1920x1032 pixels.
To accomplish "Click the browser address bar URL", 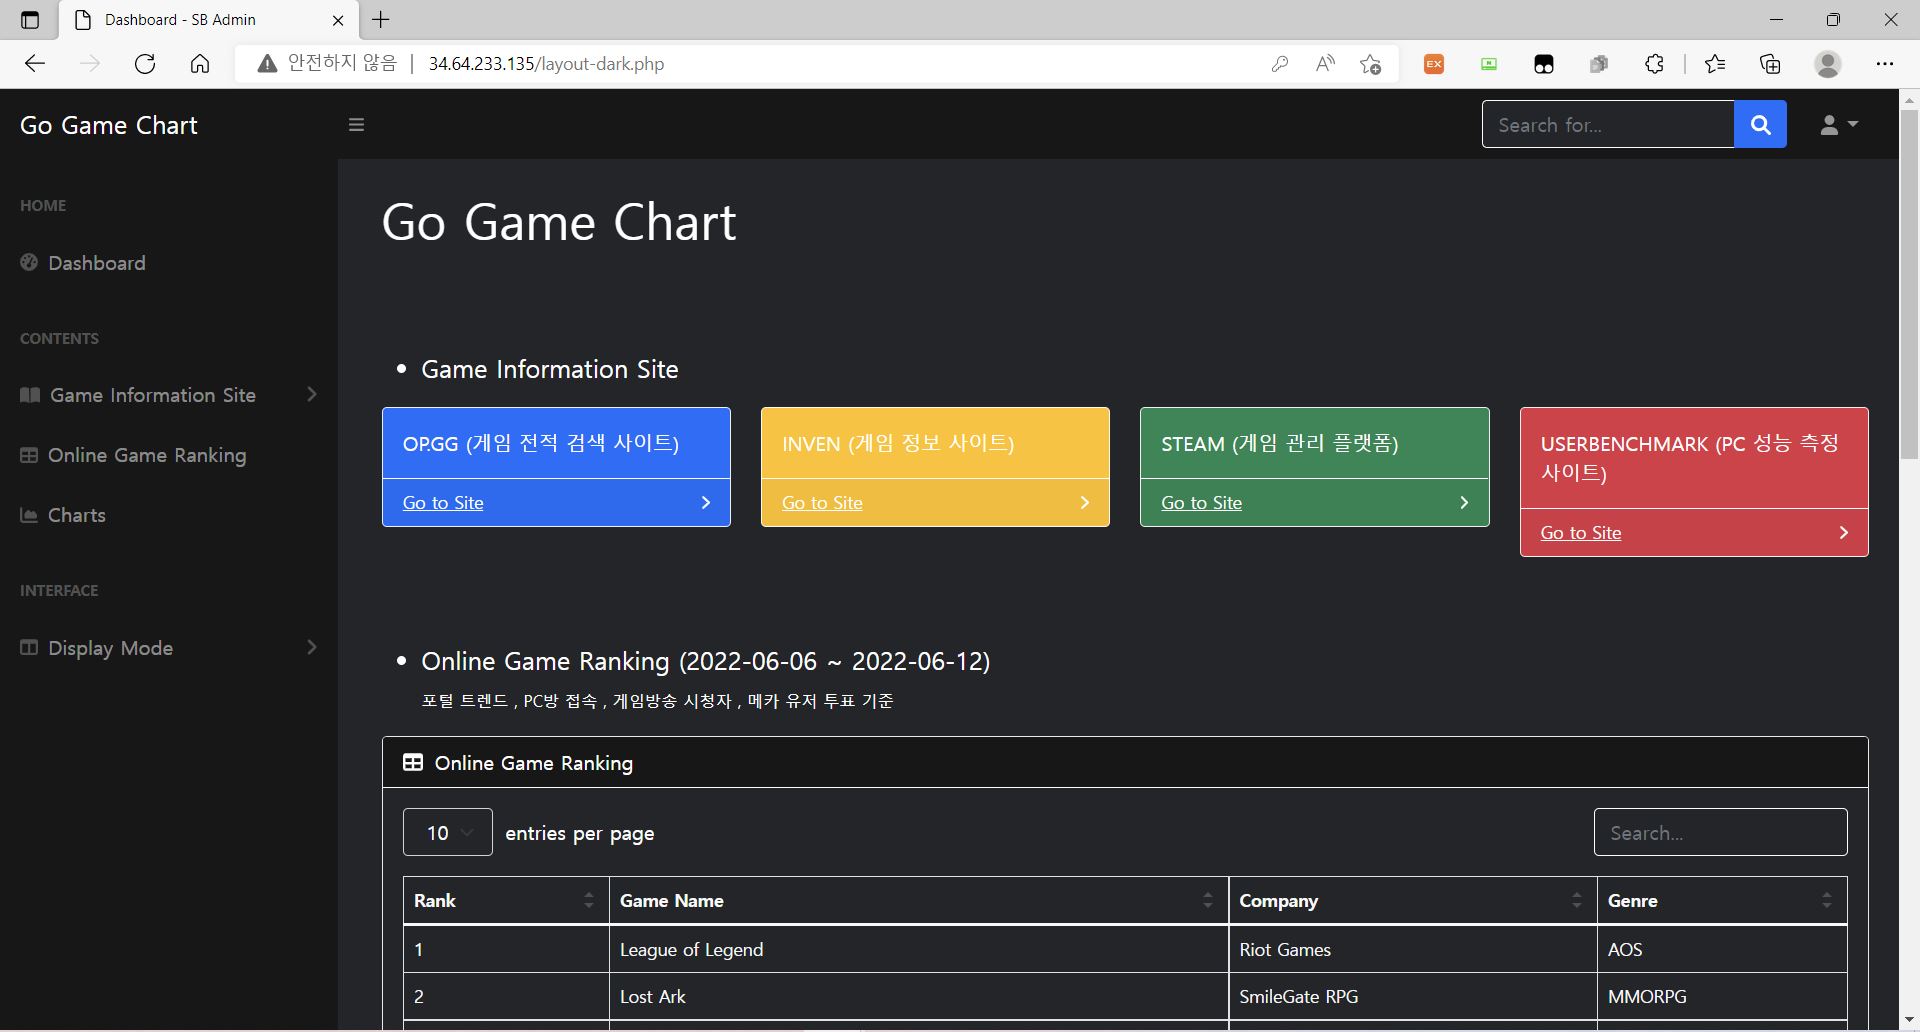I will pos(546,64).
